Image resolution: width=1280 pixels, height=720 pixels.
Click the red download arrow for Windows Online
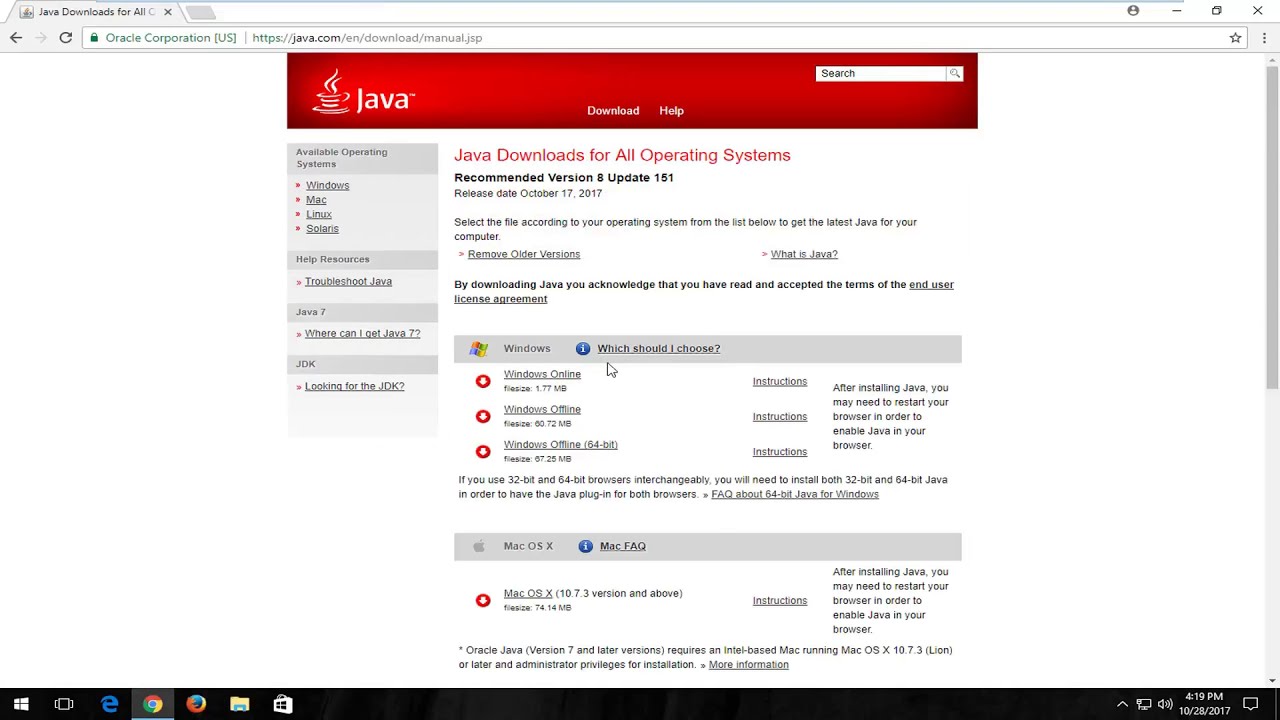[483, 381]
